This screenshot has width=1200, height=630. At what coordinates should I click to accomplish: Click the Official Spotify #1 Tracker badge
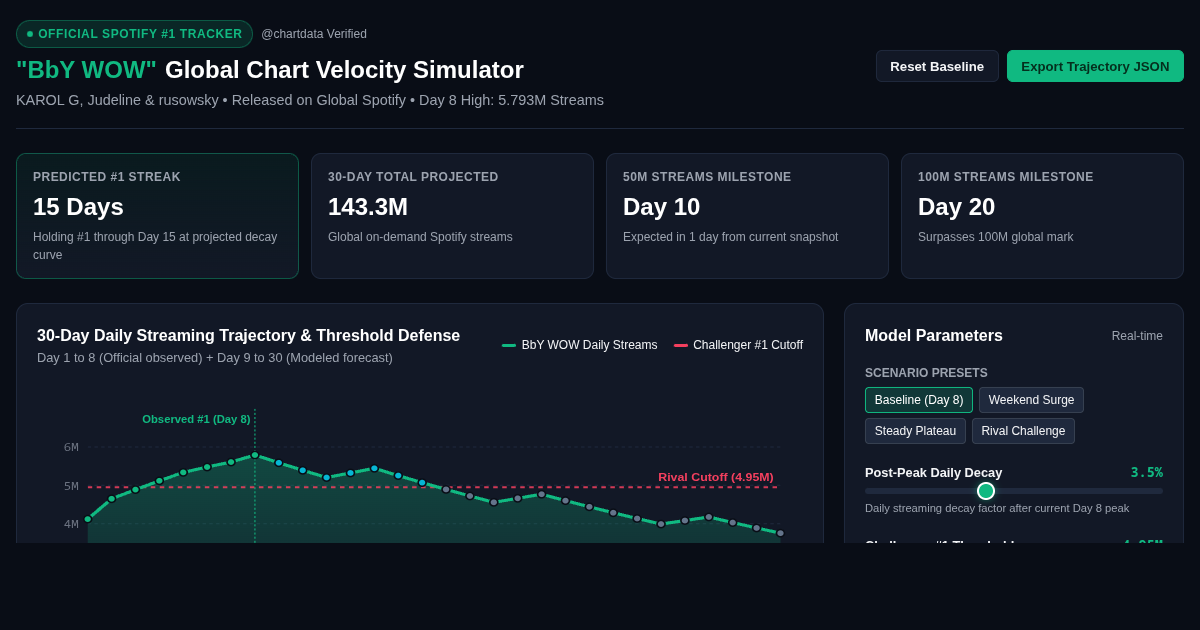(134, 34)
